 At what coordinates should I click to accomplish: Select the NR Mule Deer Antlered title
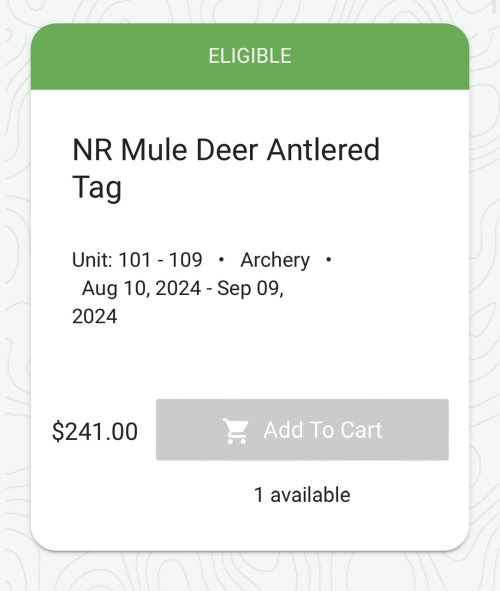click(x=226, y=150)
